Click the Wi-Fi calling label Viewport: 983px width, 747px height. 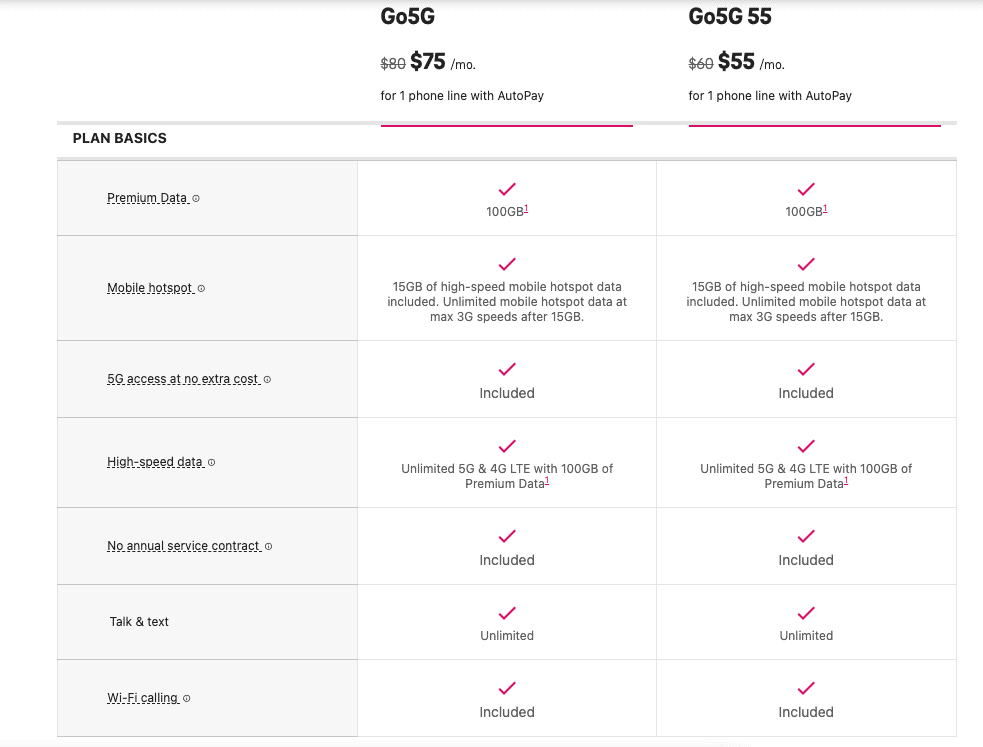[143, 699]
